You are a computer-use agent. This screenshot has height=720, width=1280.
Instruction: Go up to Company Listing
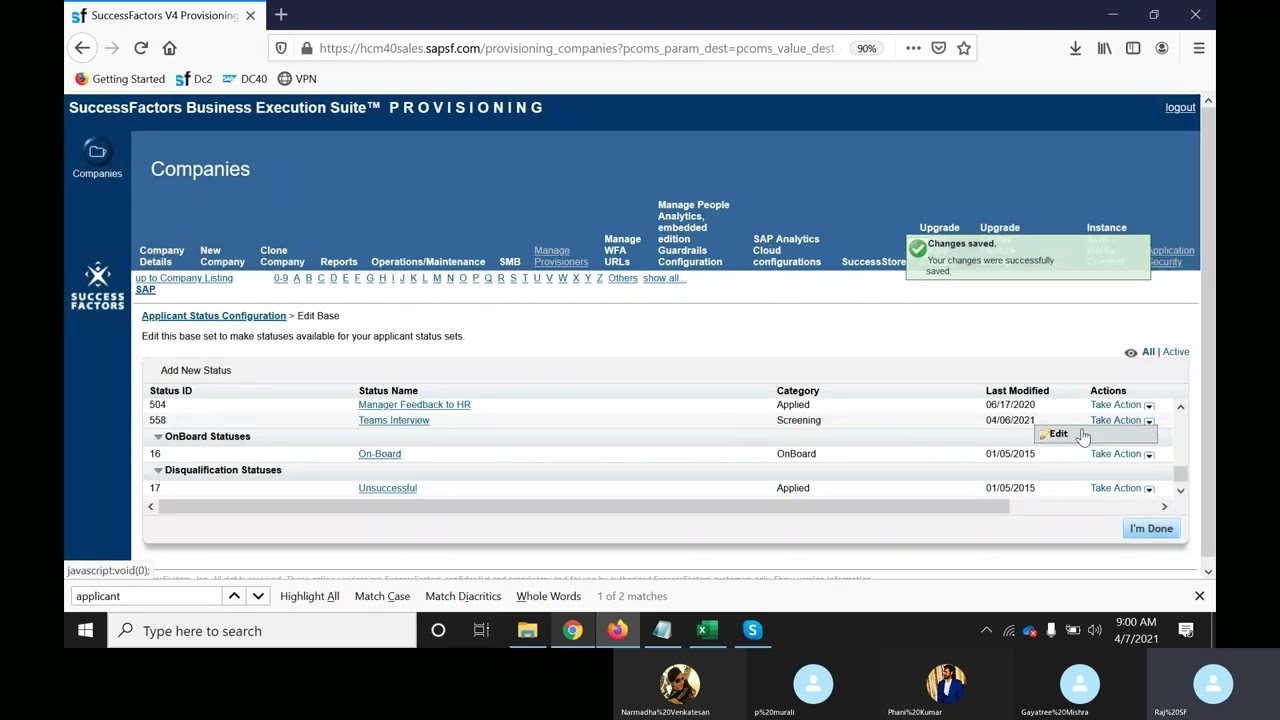[184, 278]
